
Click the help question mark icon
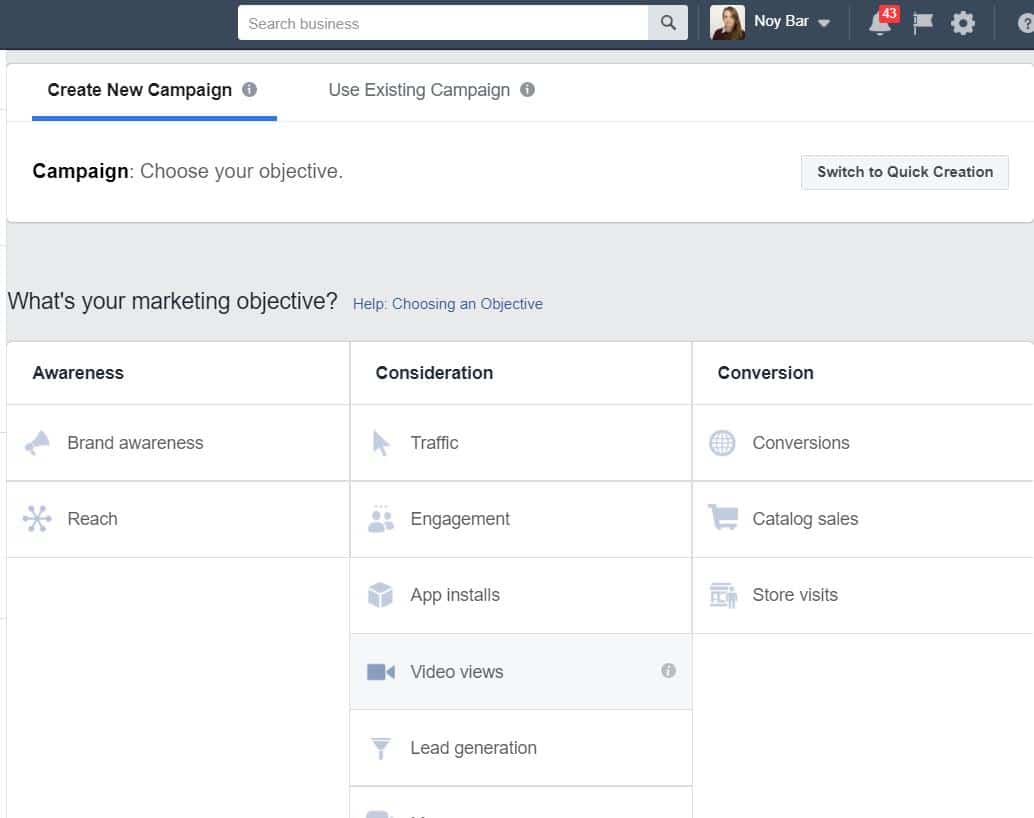(1025, 24)
